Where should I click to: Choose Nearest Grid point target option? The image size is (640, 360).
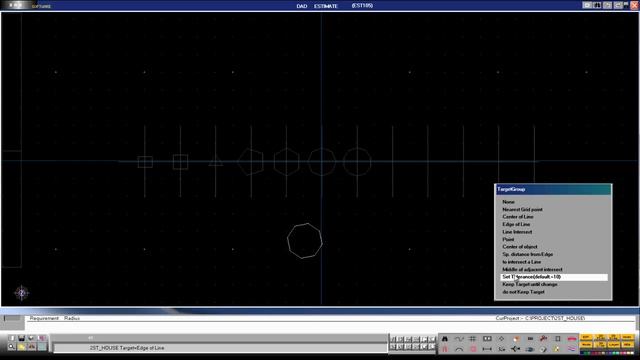(x=522, y=209)
